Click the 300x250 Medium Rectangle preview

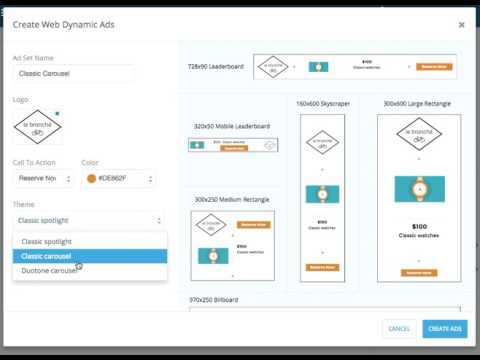pos(233,246)
